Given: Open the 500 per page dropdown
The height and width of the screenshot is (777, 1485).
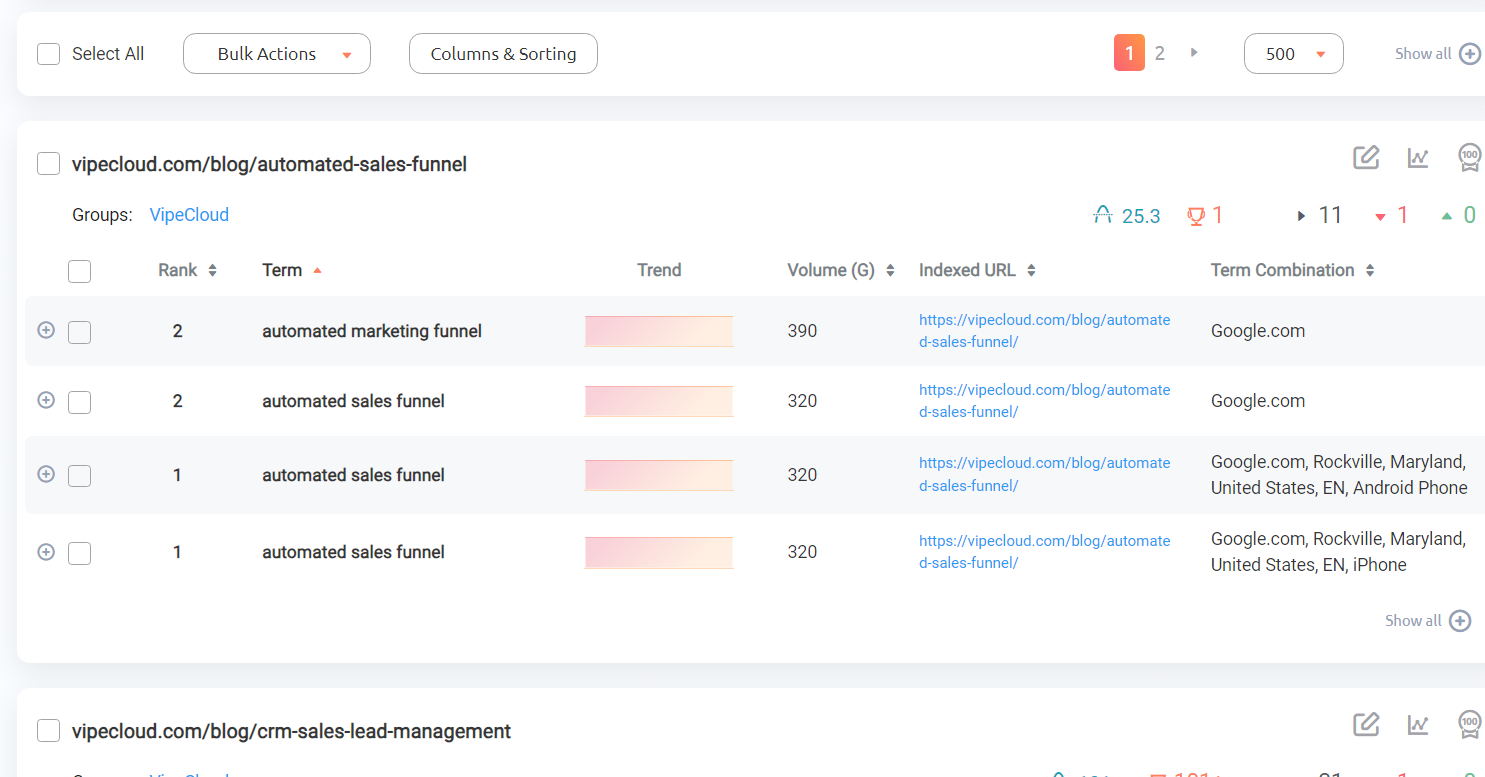Looking at the screenshot, I should 1294,54.
